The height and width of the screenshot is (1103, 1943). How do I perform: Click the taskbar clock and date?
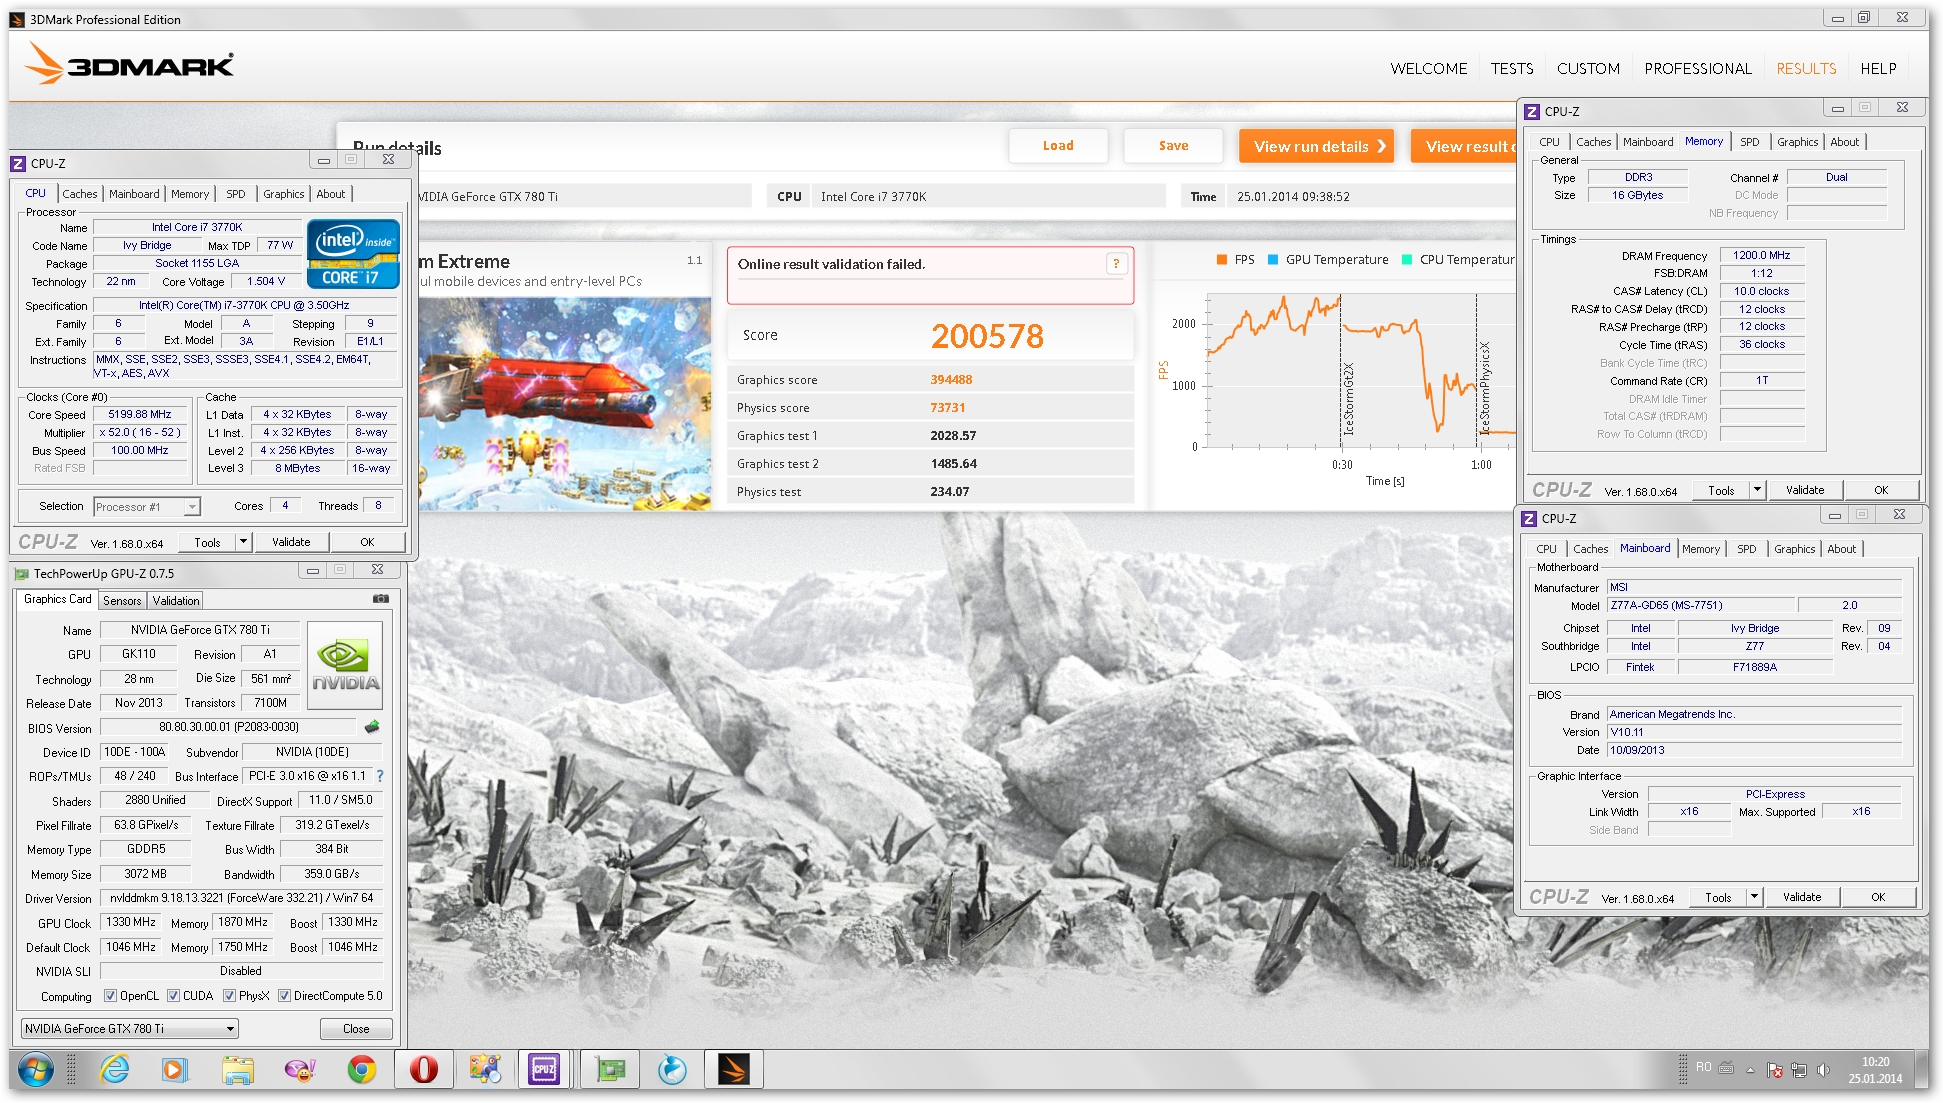pyautogui.click(x=1875, y=1070)
